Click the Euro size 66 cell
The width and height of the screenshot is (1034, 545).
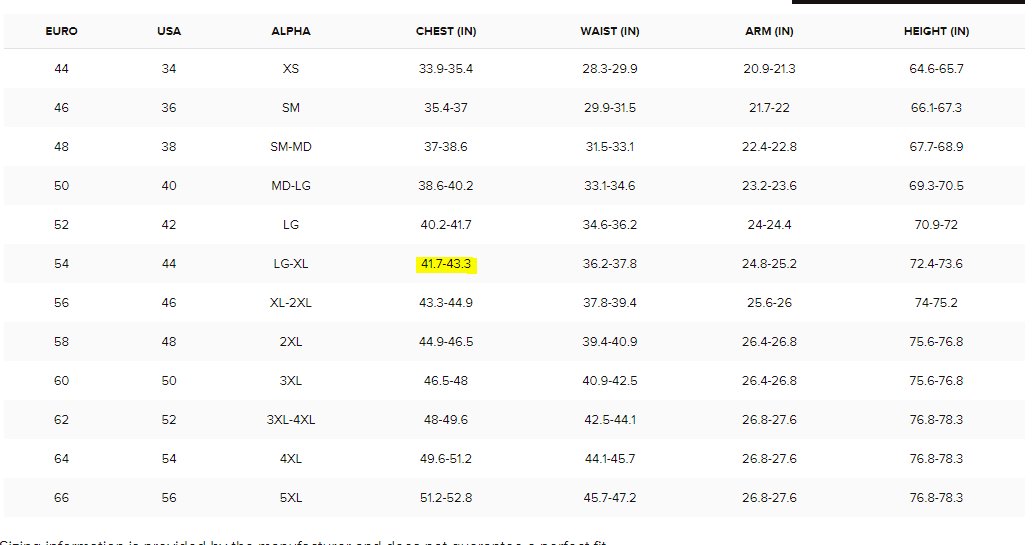coord(61,497)
